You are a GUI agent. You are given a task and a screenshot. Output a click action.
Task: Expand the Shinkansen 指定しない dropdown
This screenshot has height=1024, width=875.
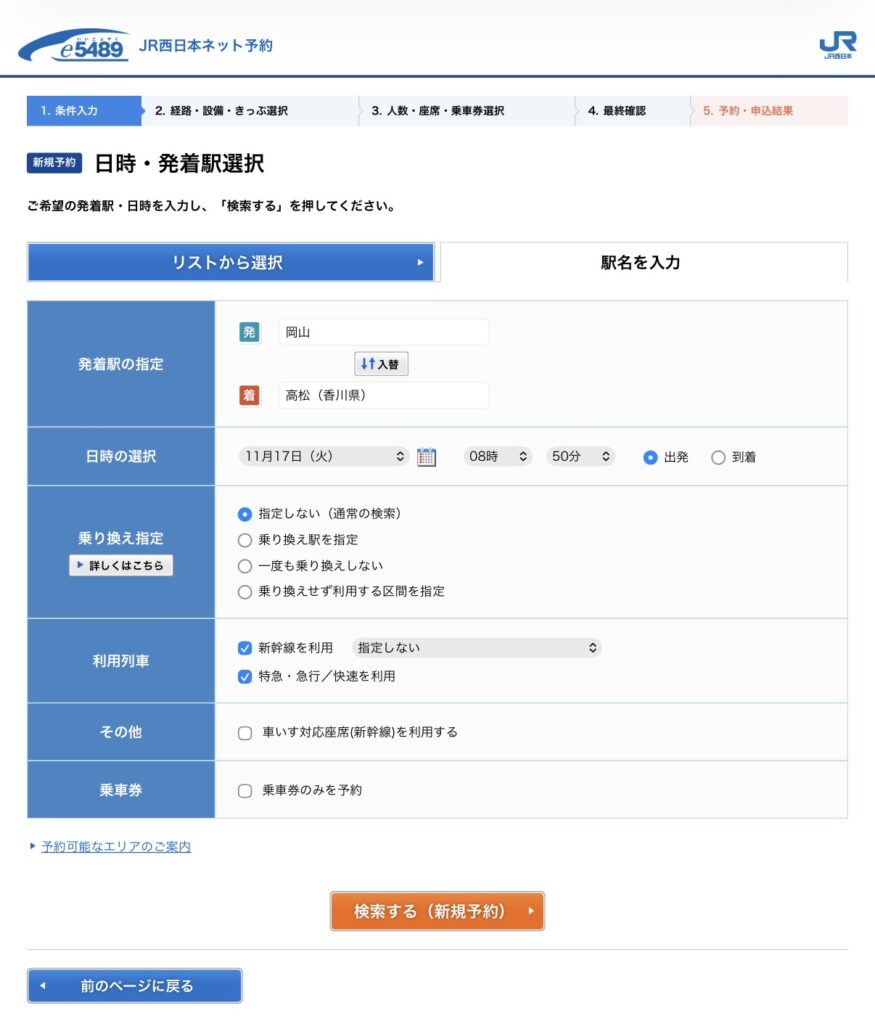pyautogui.click(x=477, y=648)
